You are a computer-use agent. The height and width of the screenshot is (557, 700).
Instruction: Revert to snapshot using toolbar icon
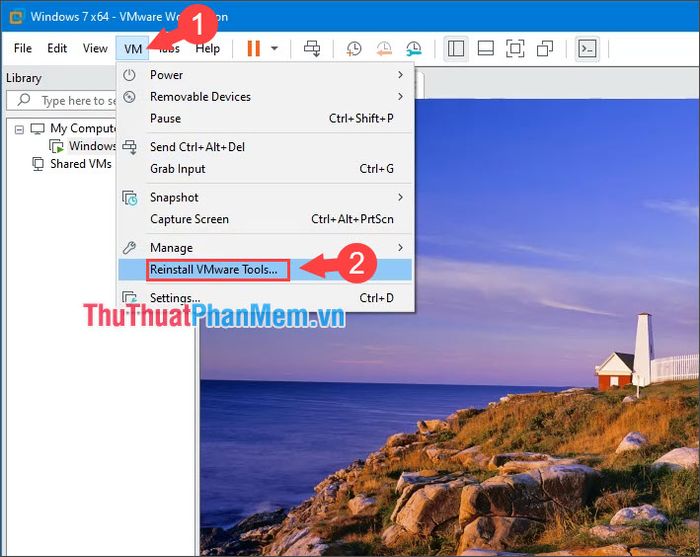(383, 48)
